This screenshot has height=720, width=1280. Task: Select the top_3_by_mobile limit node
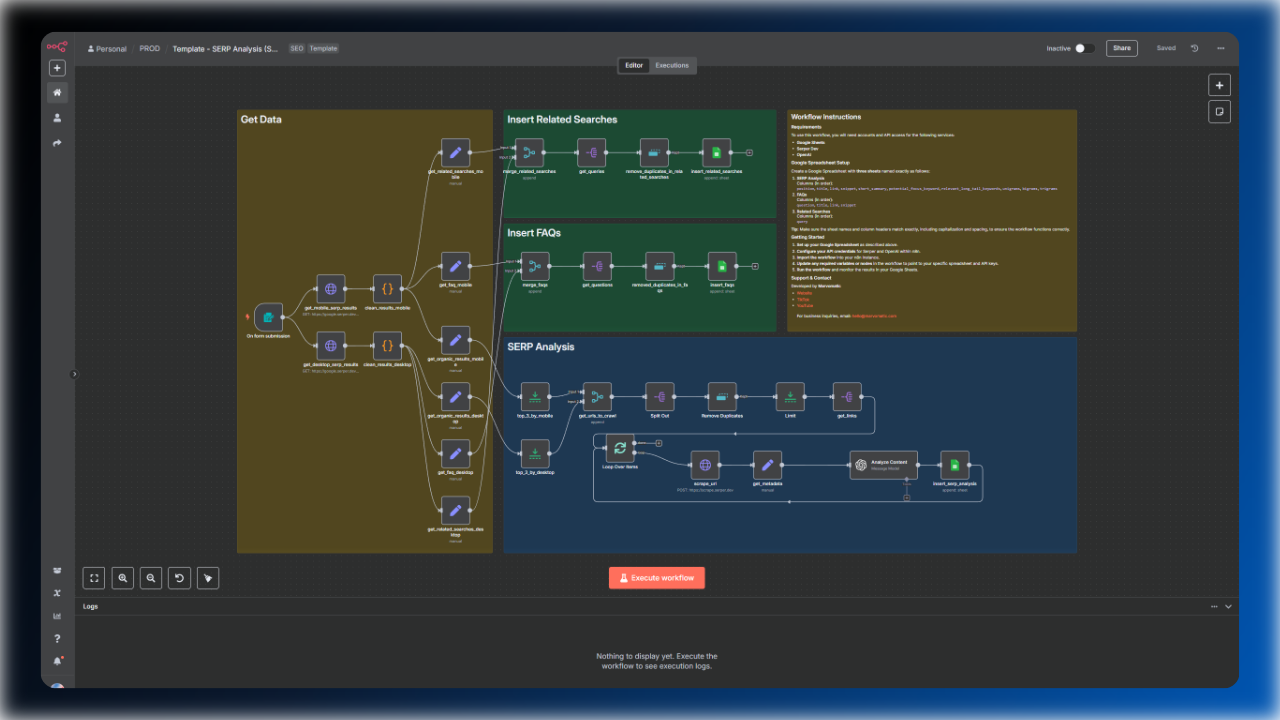coord(535,397)
